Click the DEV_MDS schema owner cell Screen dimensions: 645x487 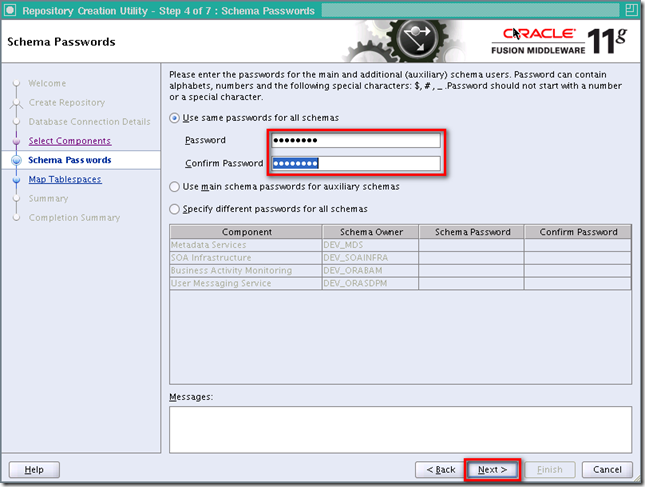(371, 245)
